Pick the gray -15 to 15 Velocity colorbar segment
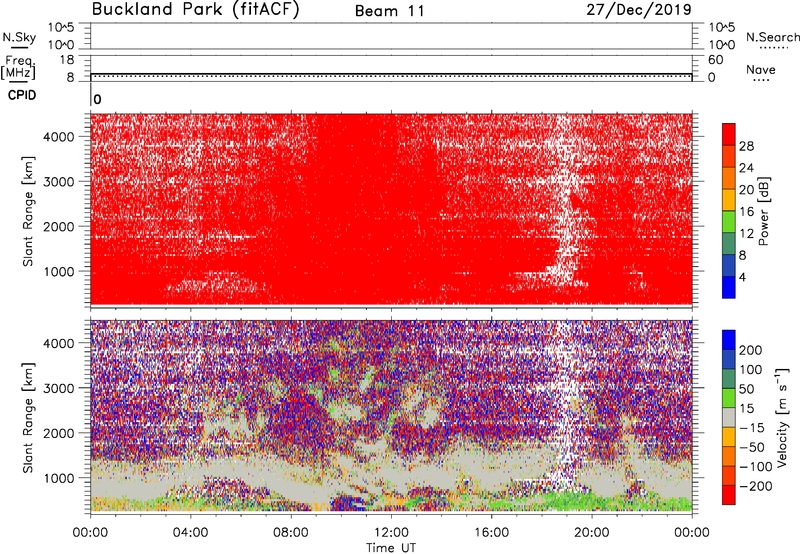Viewport: 800px width, 554px height. click(729, 417)
